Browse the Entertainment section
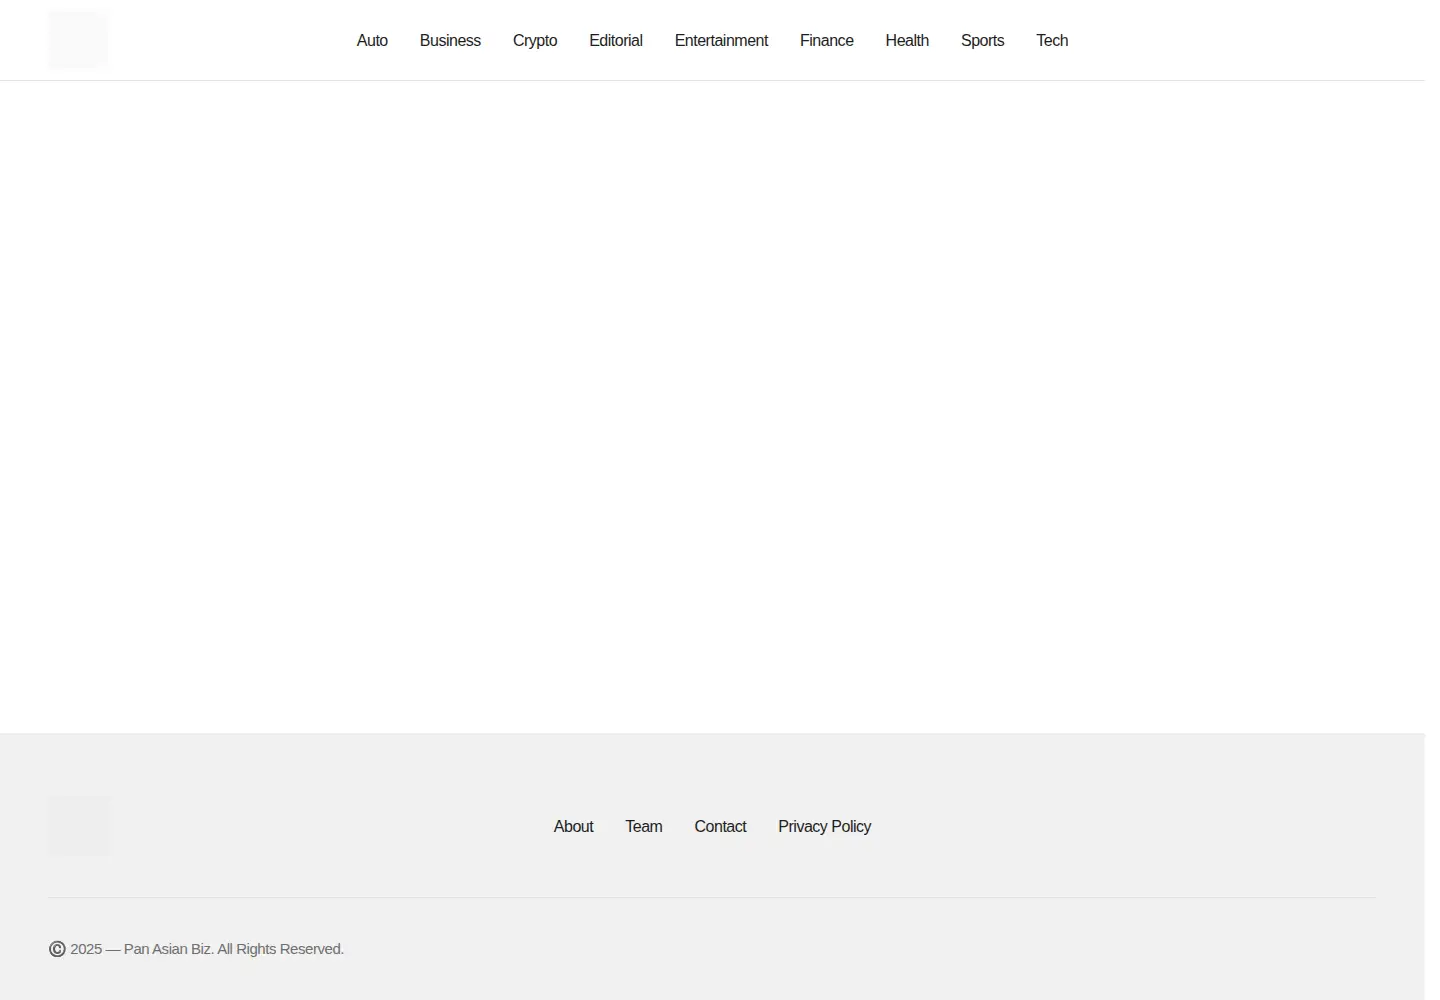The width and height of the screenshot is (1440, 1000). pyautogui.click(x=721, y=40)
